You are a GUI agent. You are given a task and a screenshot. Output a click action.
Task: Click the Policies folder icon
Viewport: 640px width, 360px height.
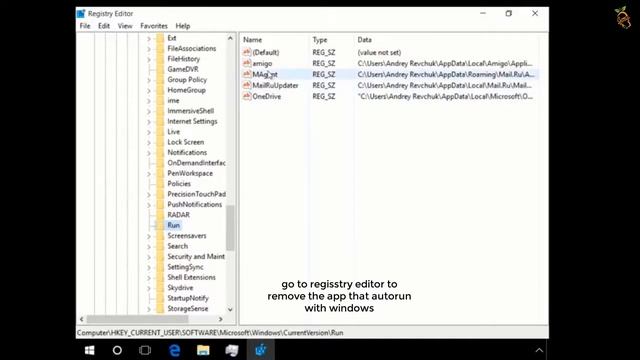coord(160,184)
